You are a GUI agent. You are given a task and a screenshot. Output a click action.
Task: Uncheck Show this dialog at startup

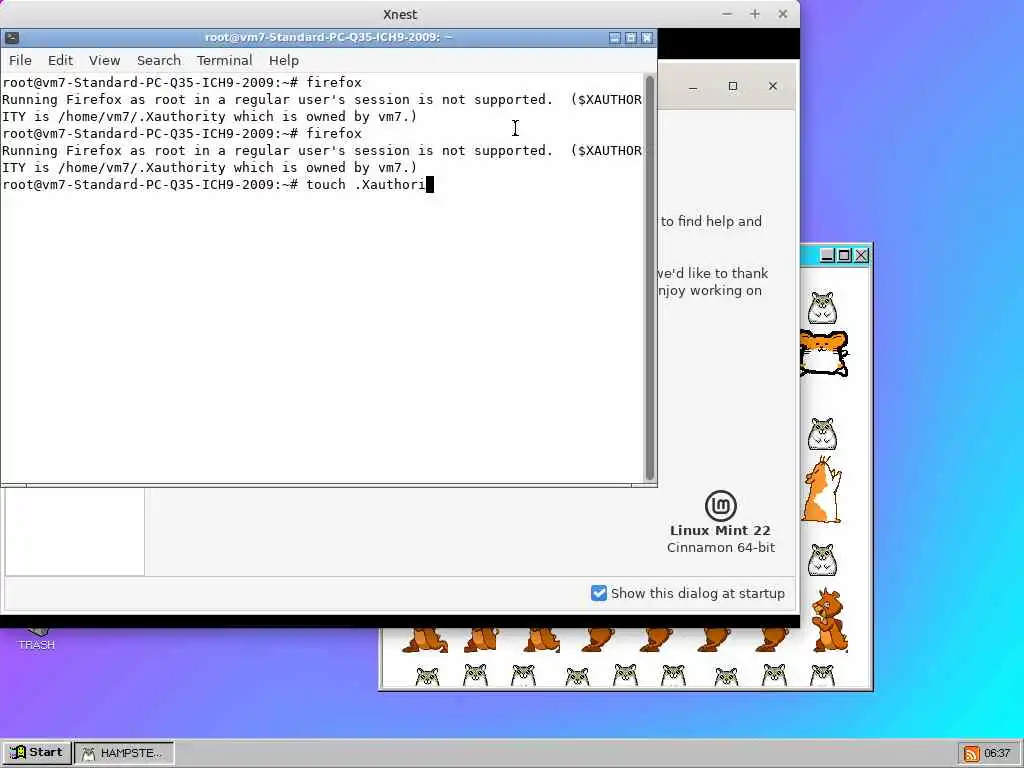point(598,593)
